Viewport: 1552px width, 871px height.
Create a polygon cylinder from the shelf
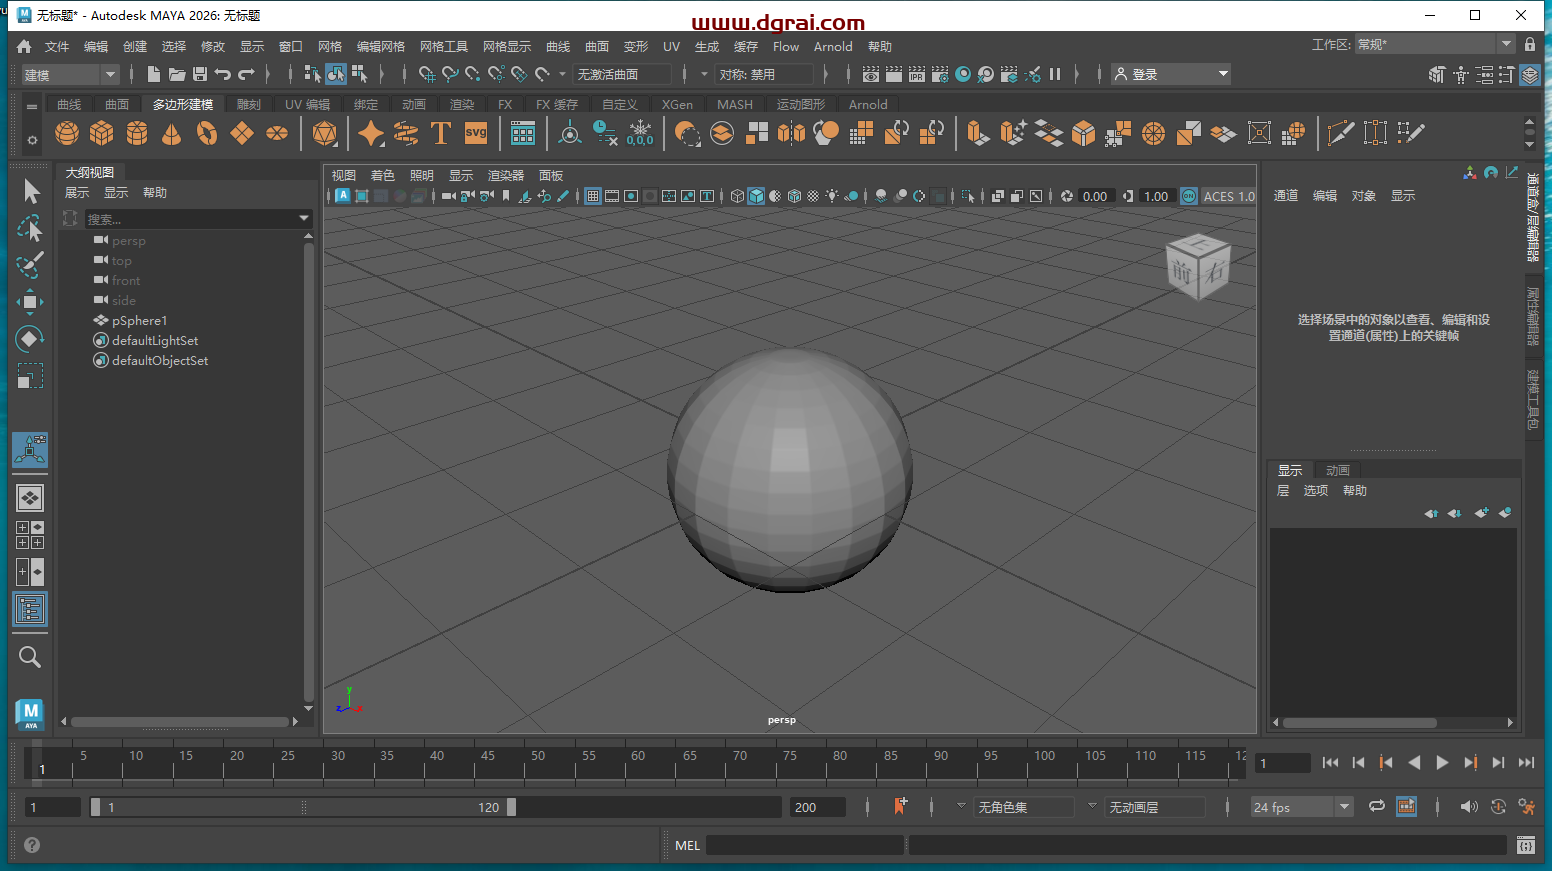coord(137,133)
